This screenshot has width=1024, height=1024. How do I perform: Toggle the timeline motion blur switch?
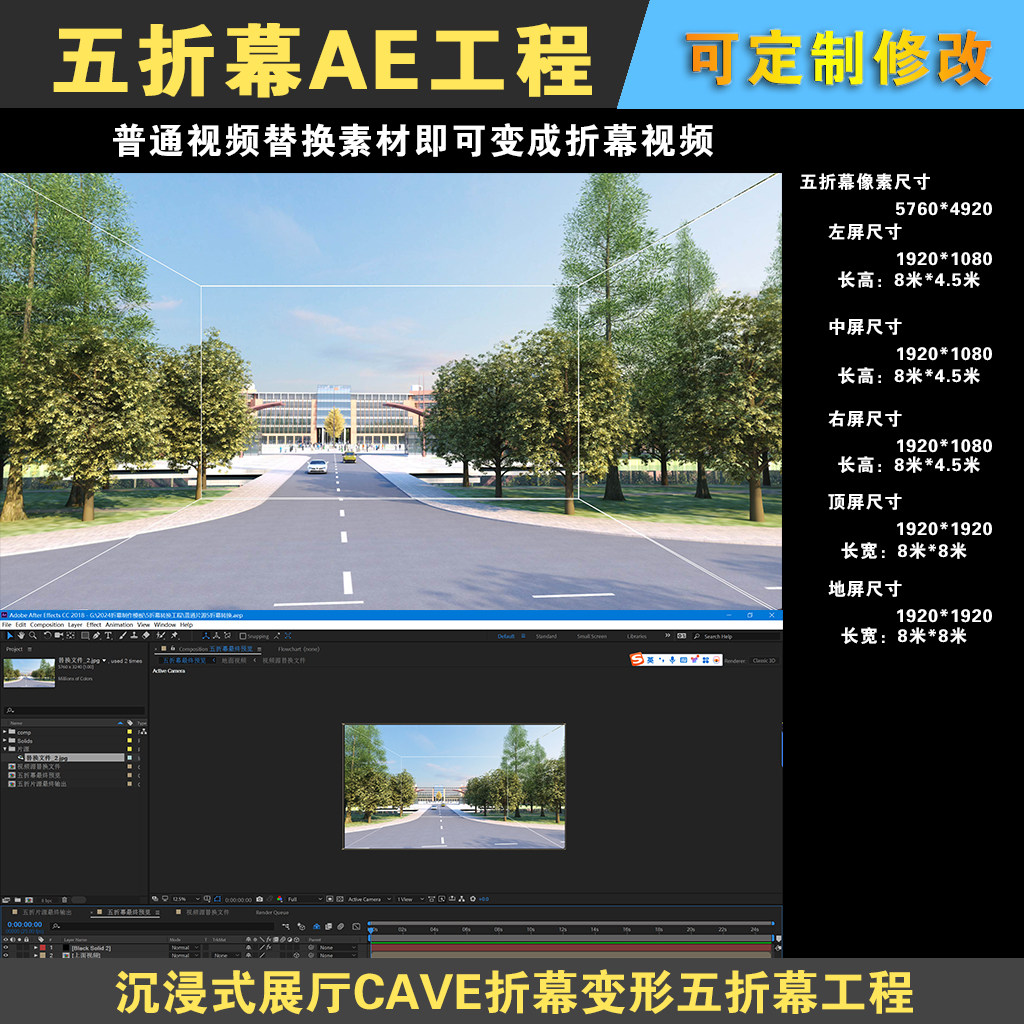[340, 927]
